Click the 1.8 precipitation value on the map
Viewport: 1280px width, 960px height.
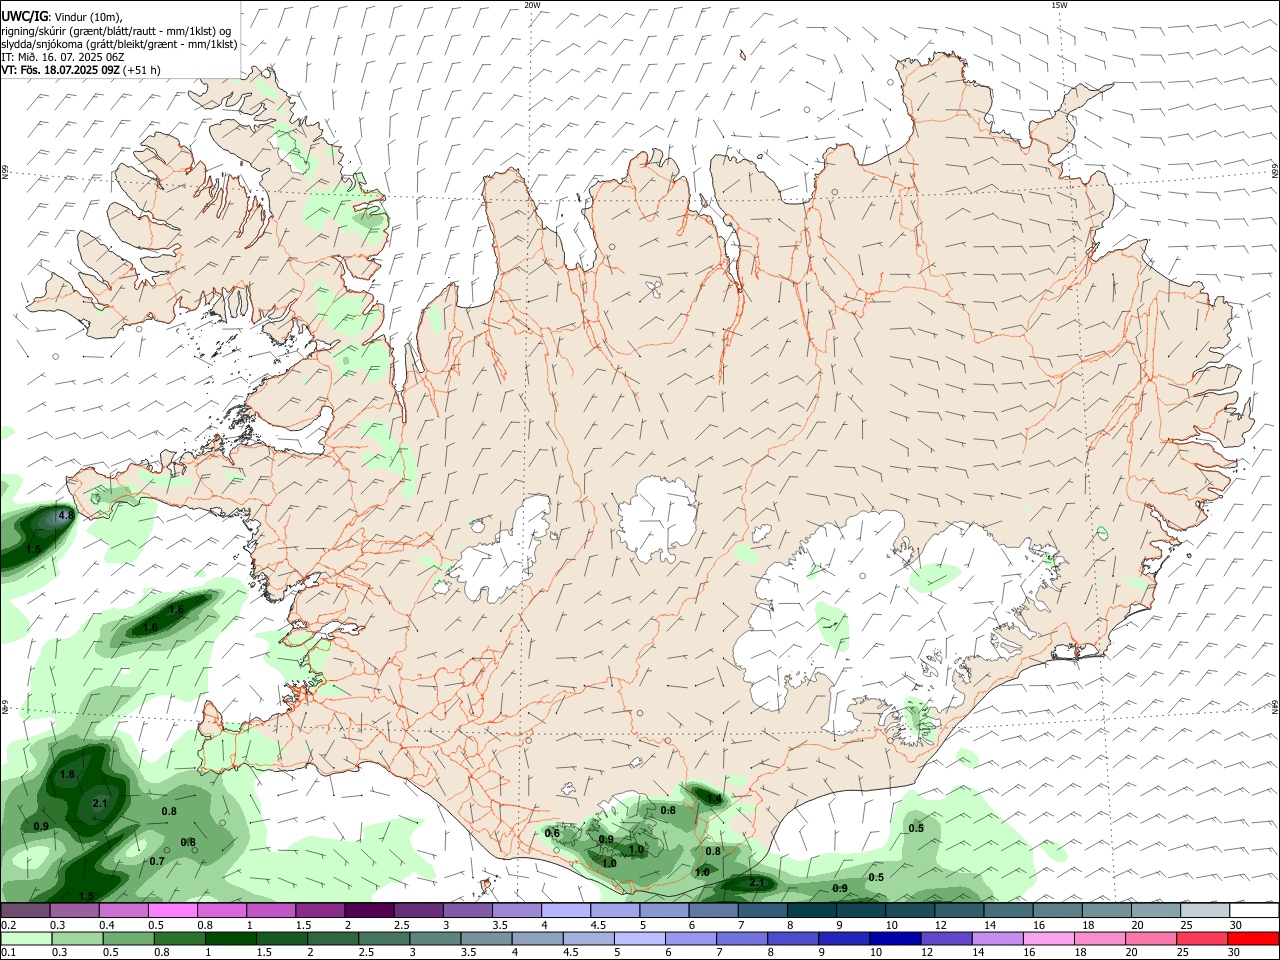pyautogui.click(x=68, y=775)
